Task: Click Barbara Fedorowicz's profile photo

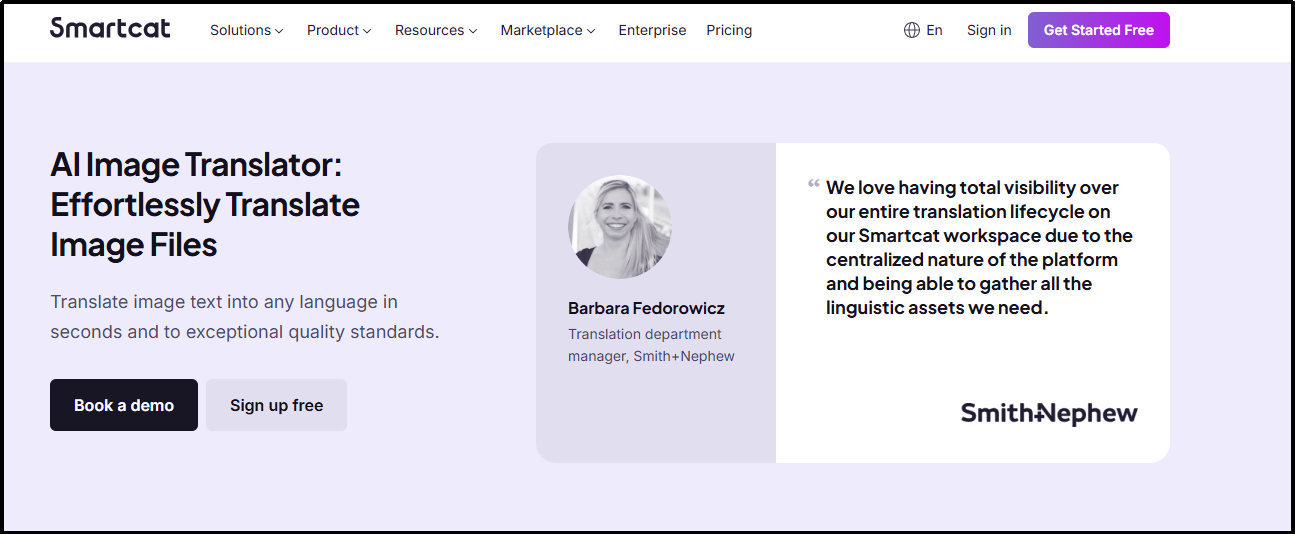Action: 619,227
